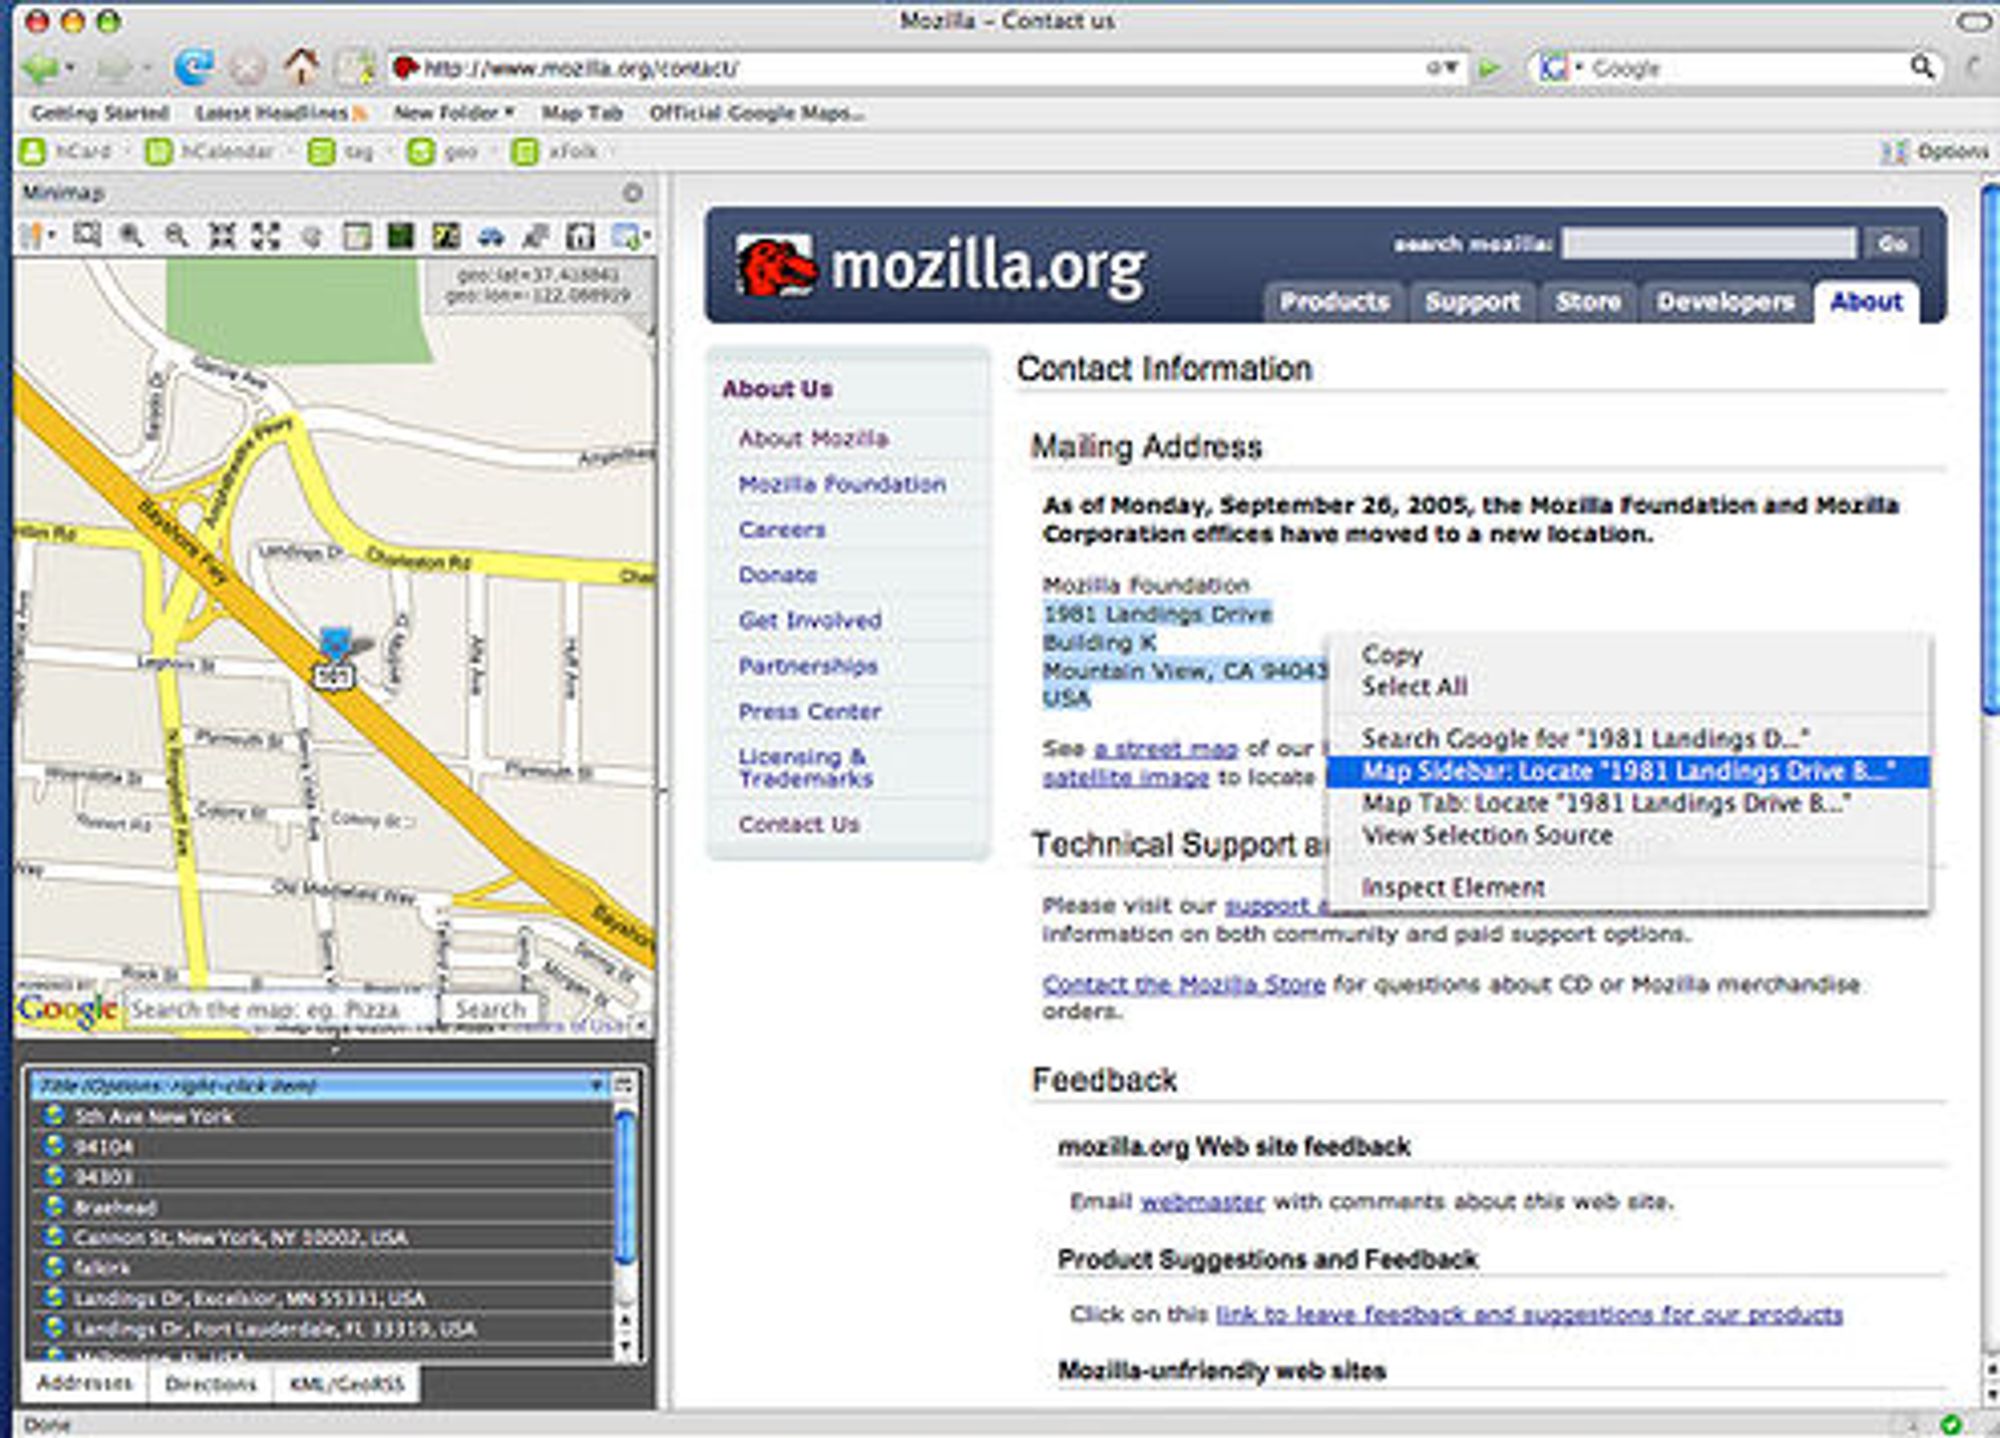Image resolution: width=2000 pixels, height=1438 pixels.
Task: Click the tag microformat button
Action: pos(341,151)
